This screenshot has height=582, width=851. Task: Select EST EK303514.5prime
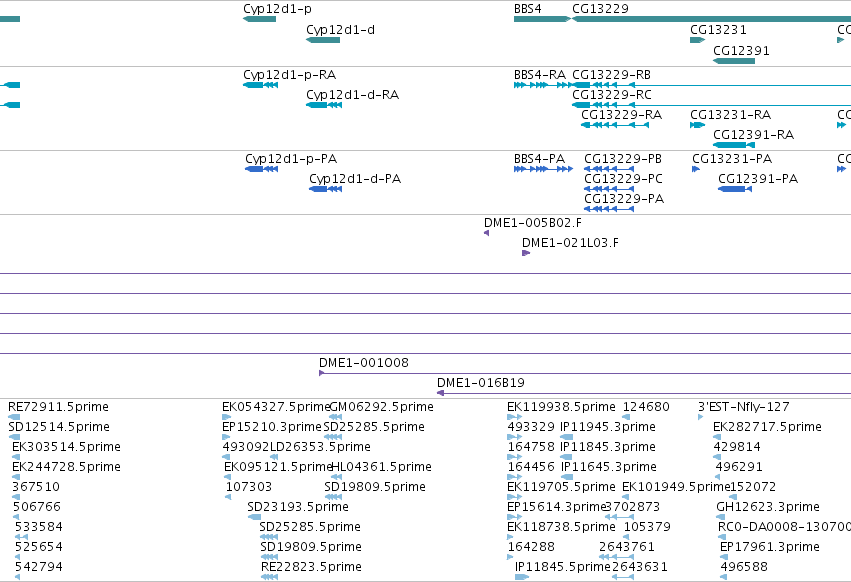16,457
